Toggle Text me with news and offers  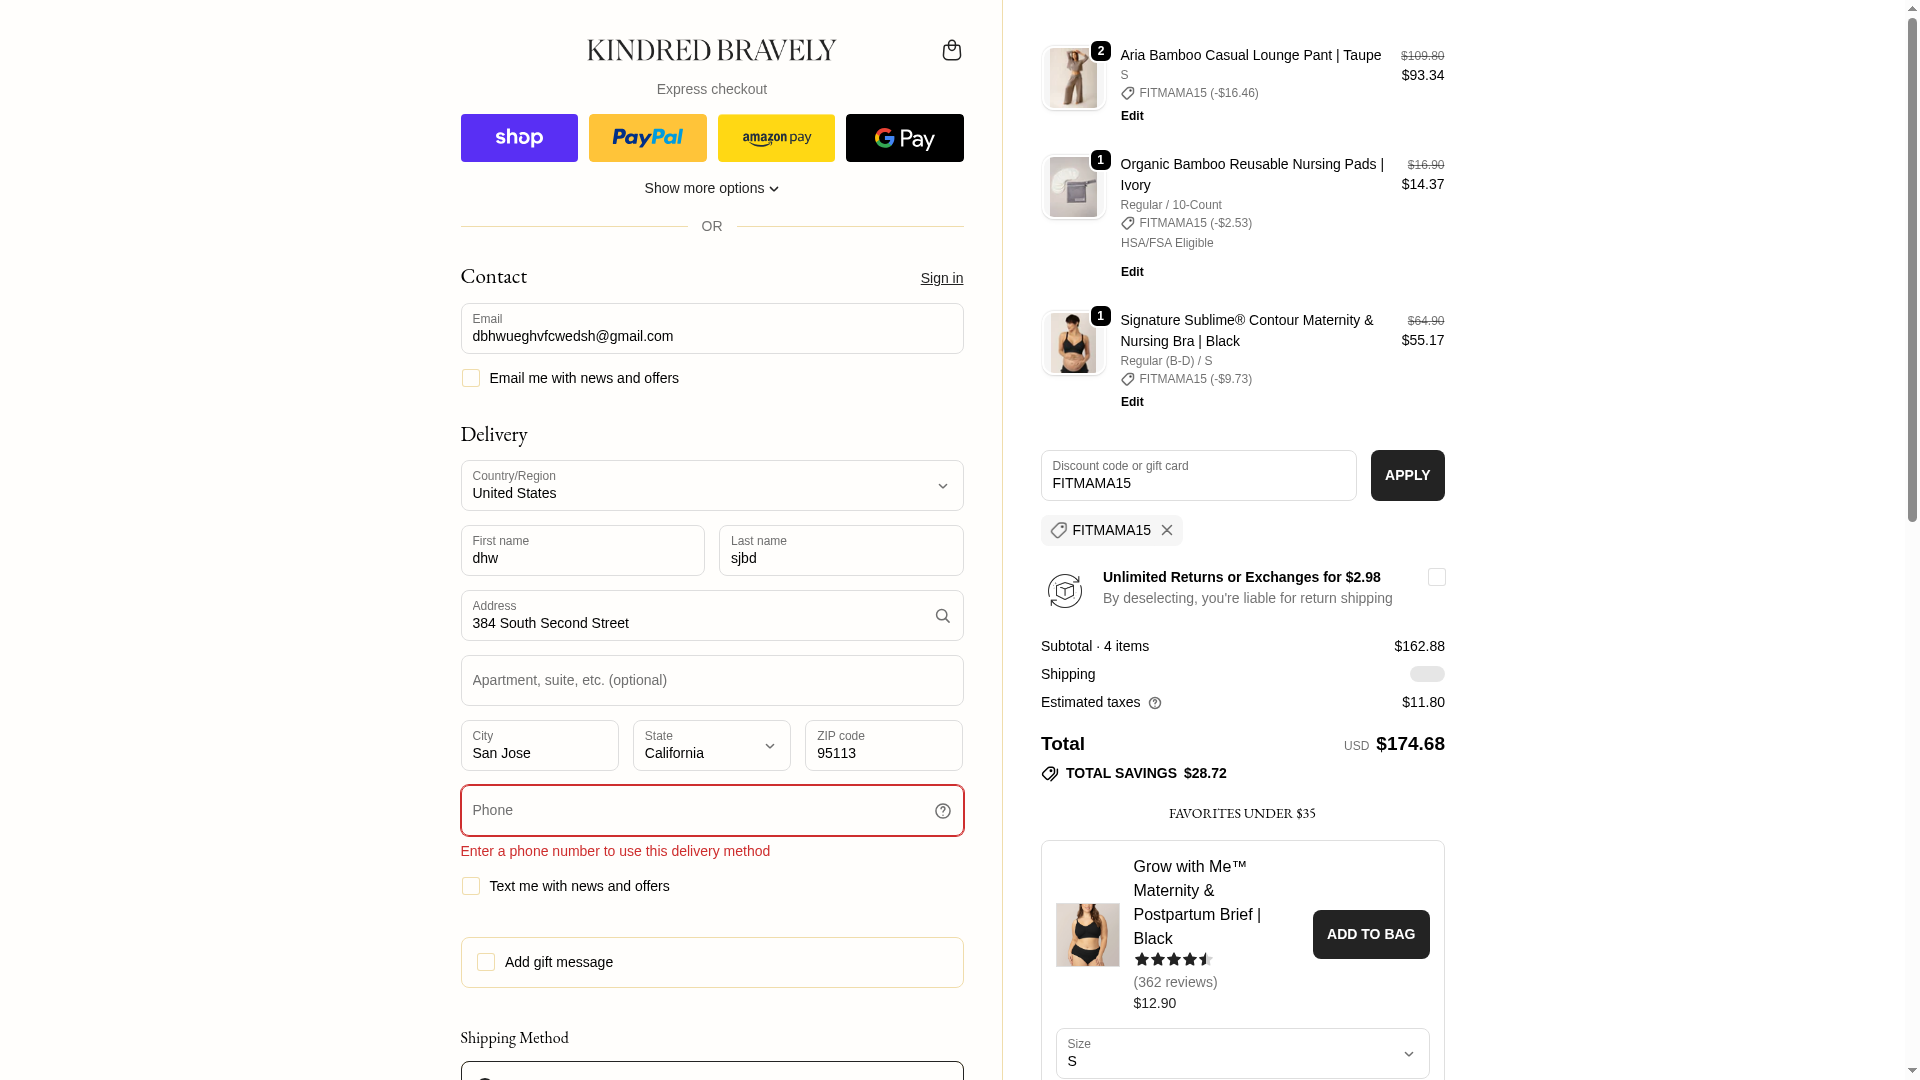click(471, 886)
